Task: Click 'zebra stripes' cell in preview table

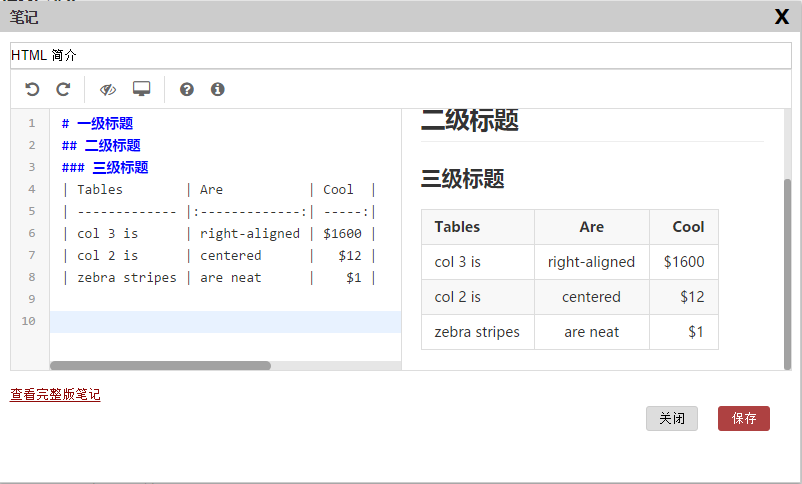Action: pyautogui.click(x=477, y=332)
